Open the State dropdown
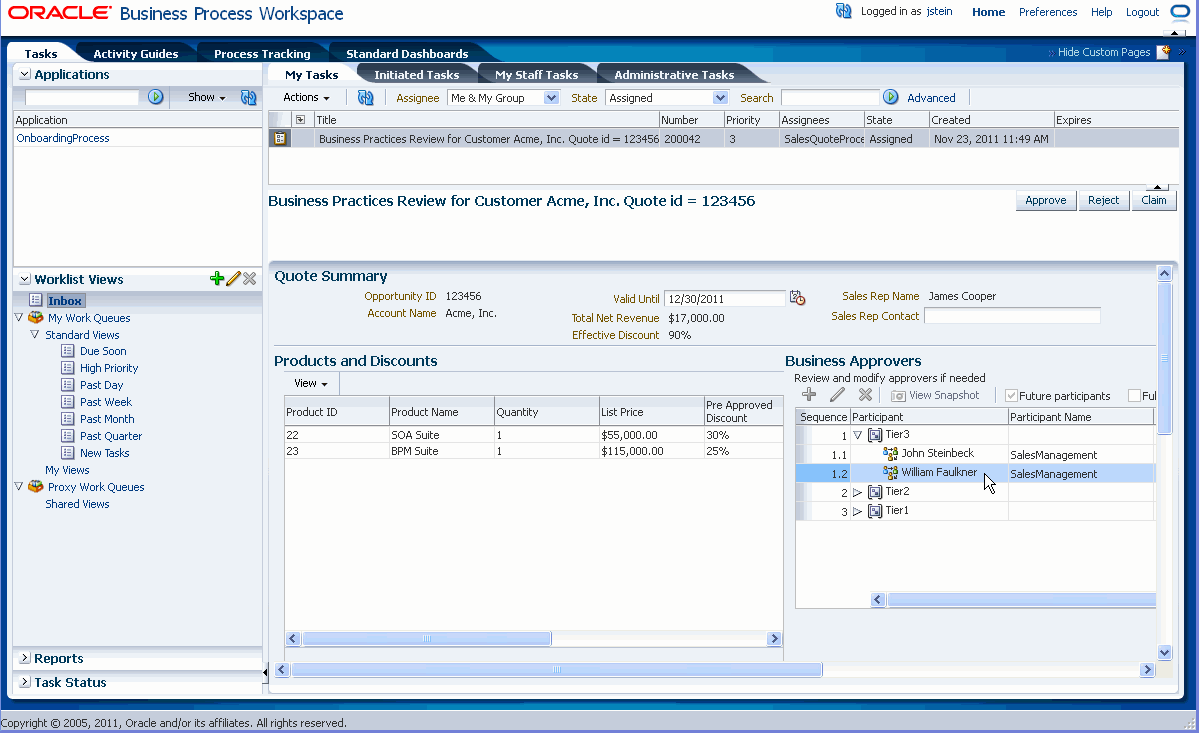 720,97
